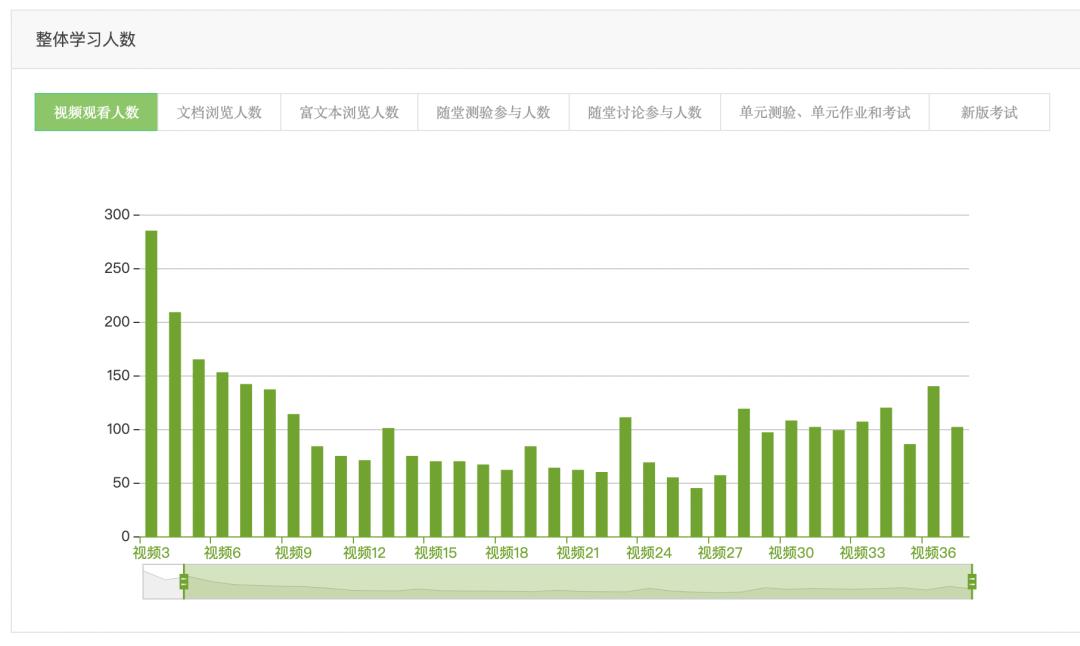
Task: Click the right zoom slider handle
Action: (x=972, y=582)
